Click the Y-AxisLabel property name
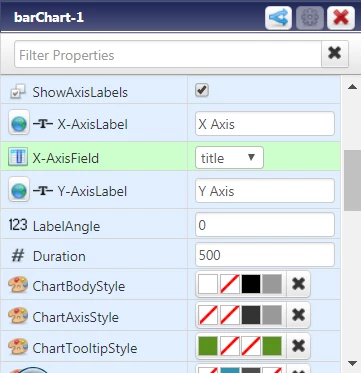This screenshot has width=361, height=373. tap(92, 191)
